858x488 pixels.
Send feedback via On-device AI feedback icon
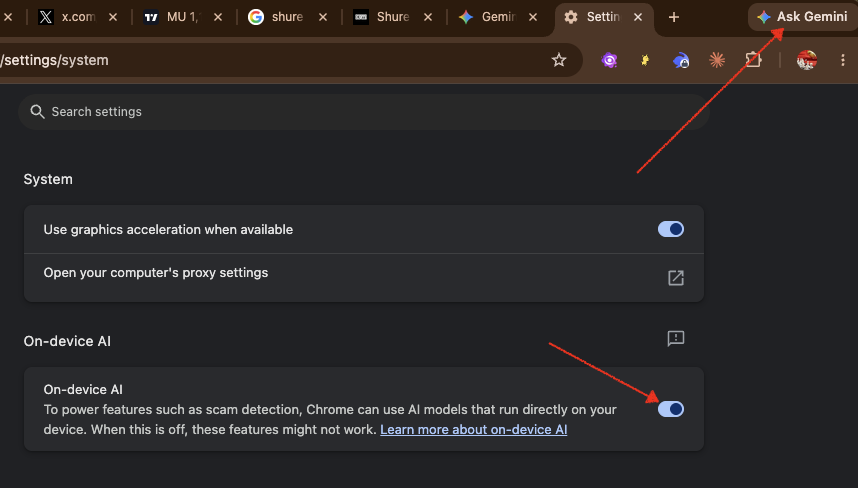(676, 339)
